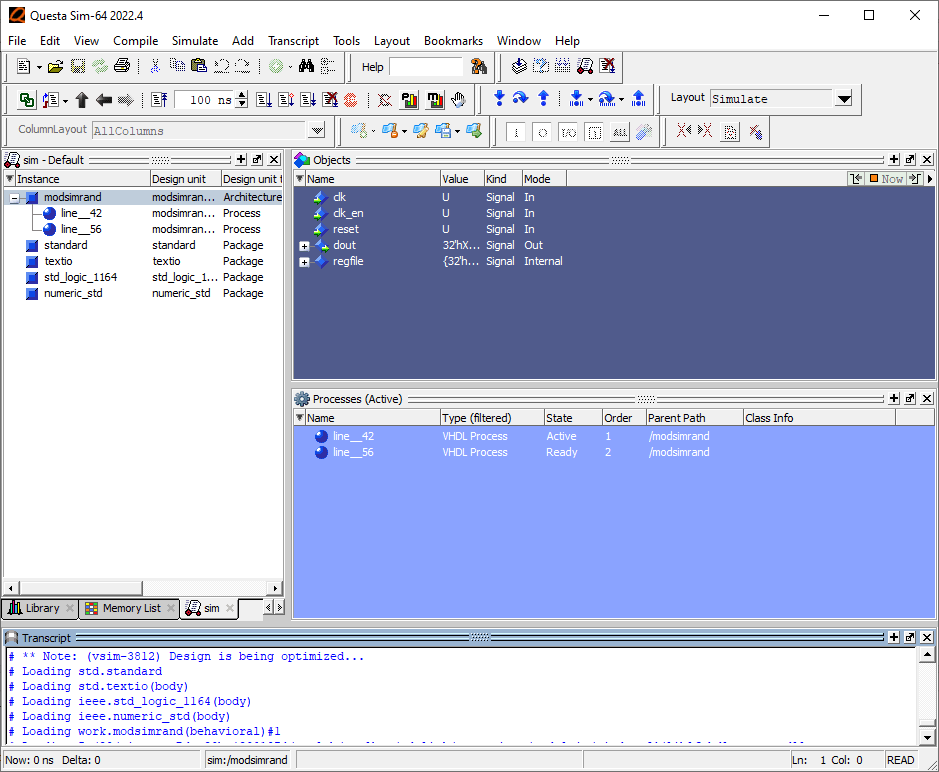Open the Layout Simulate dropdown
Screen dimensions: 939x772
[x=843, y=99]
